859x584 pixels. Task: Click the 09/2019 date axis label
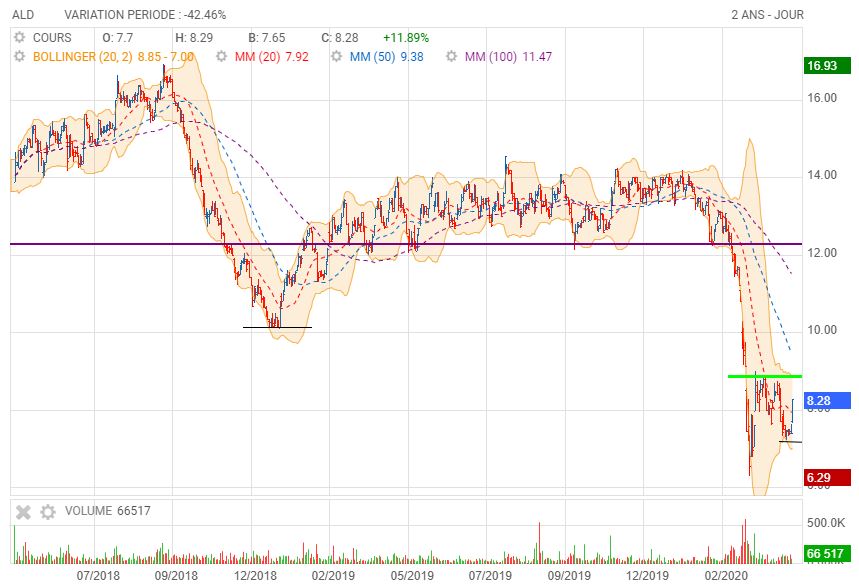(570, 576)
